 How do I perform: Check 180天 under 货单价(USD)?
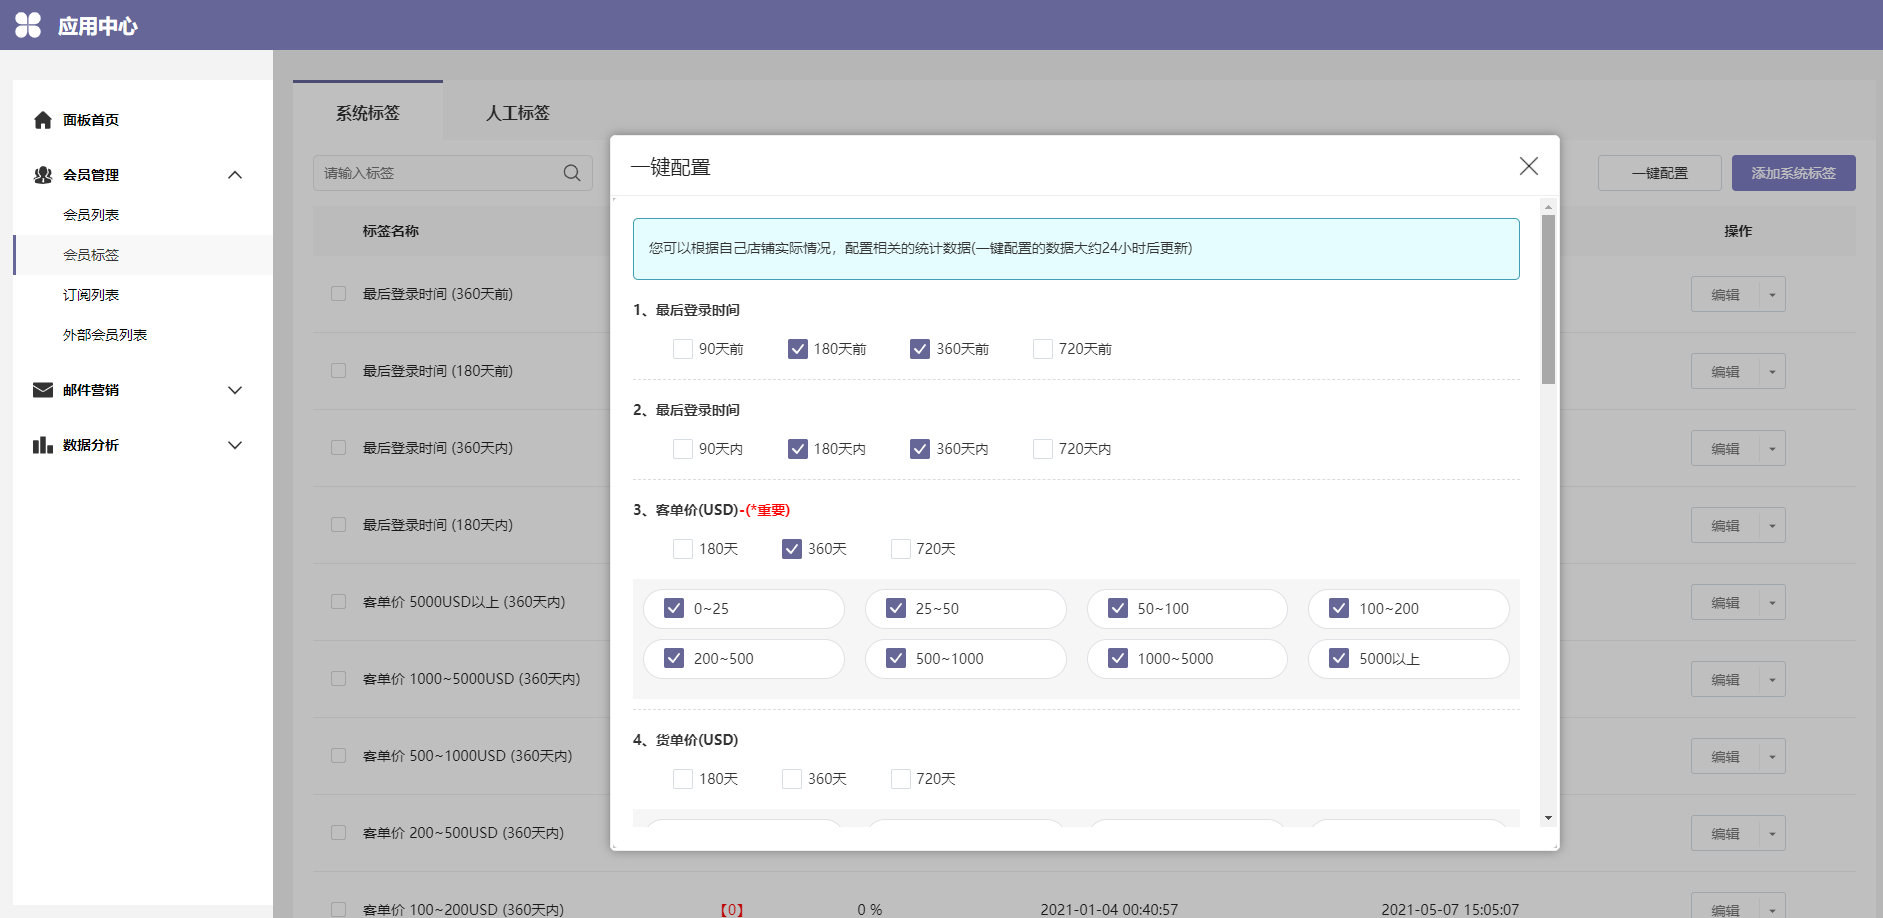683,779
